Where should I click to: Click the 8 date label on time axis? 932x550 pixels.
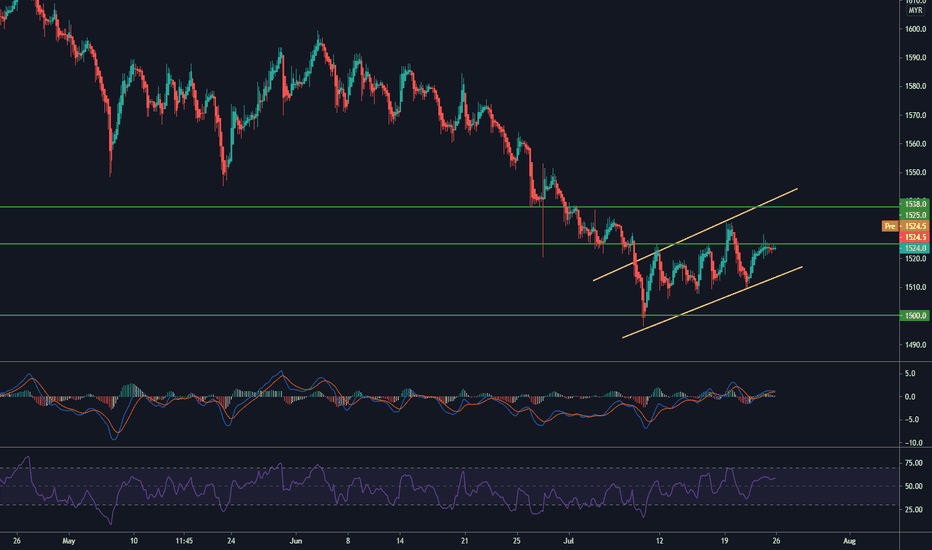(348, 541)
